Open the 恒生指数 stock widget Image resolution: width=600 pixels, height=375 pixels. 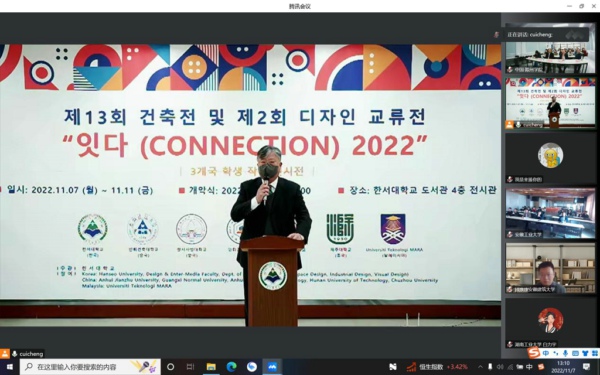437,367
